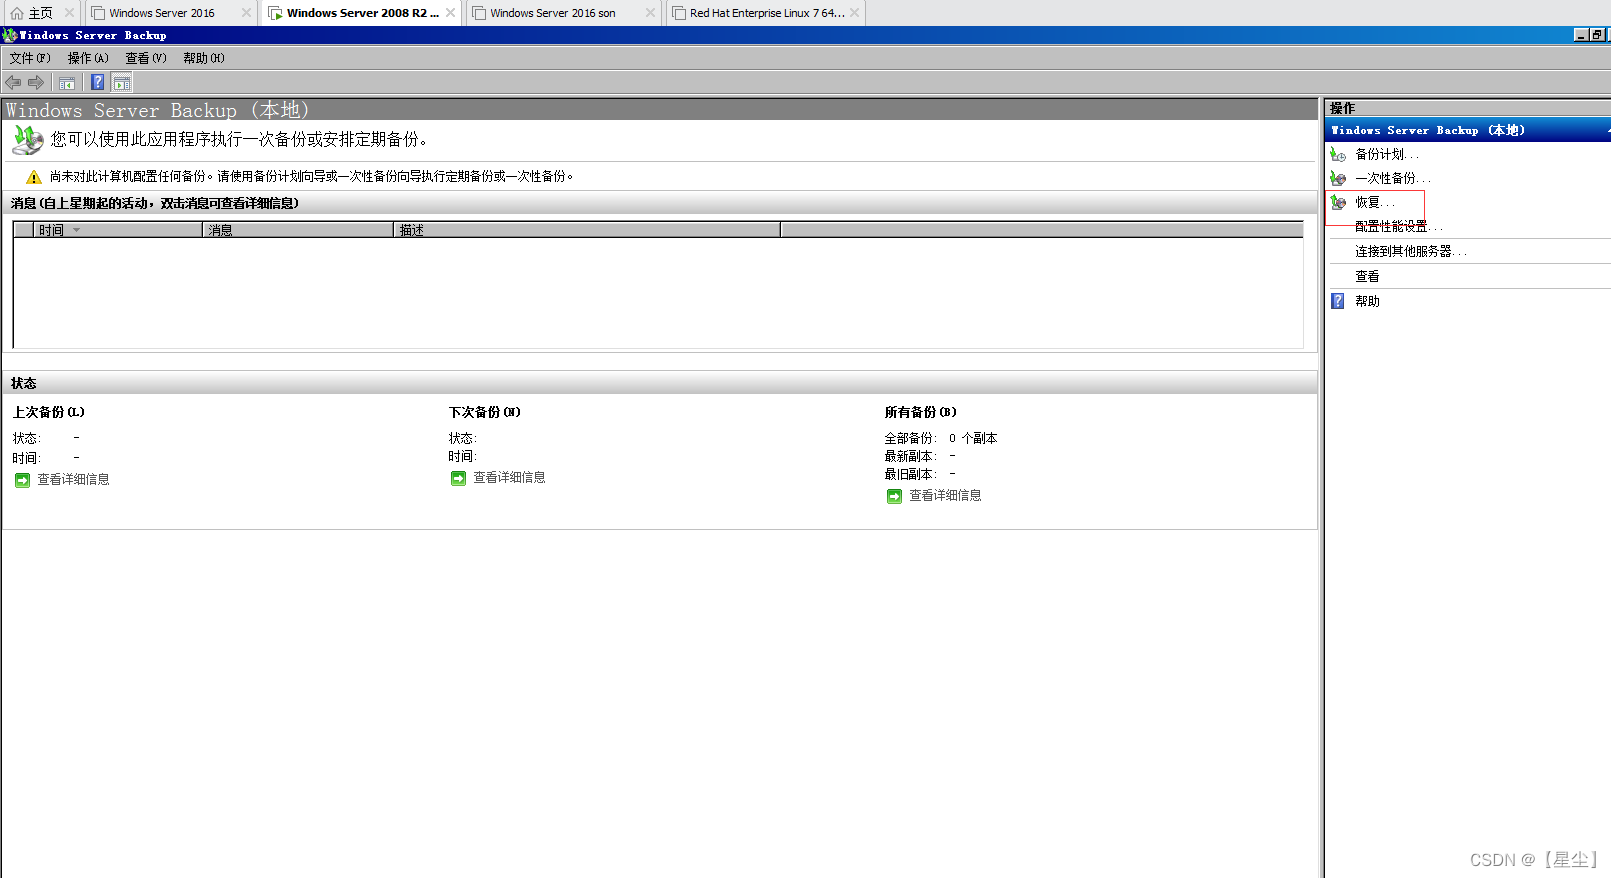Image resolution: width=1611 pixels, height=878 pixels.
Task: Click the 操作 pane title
Action: pos(1342,108)
